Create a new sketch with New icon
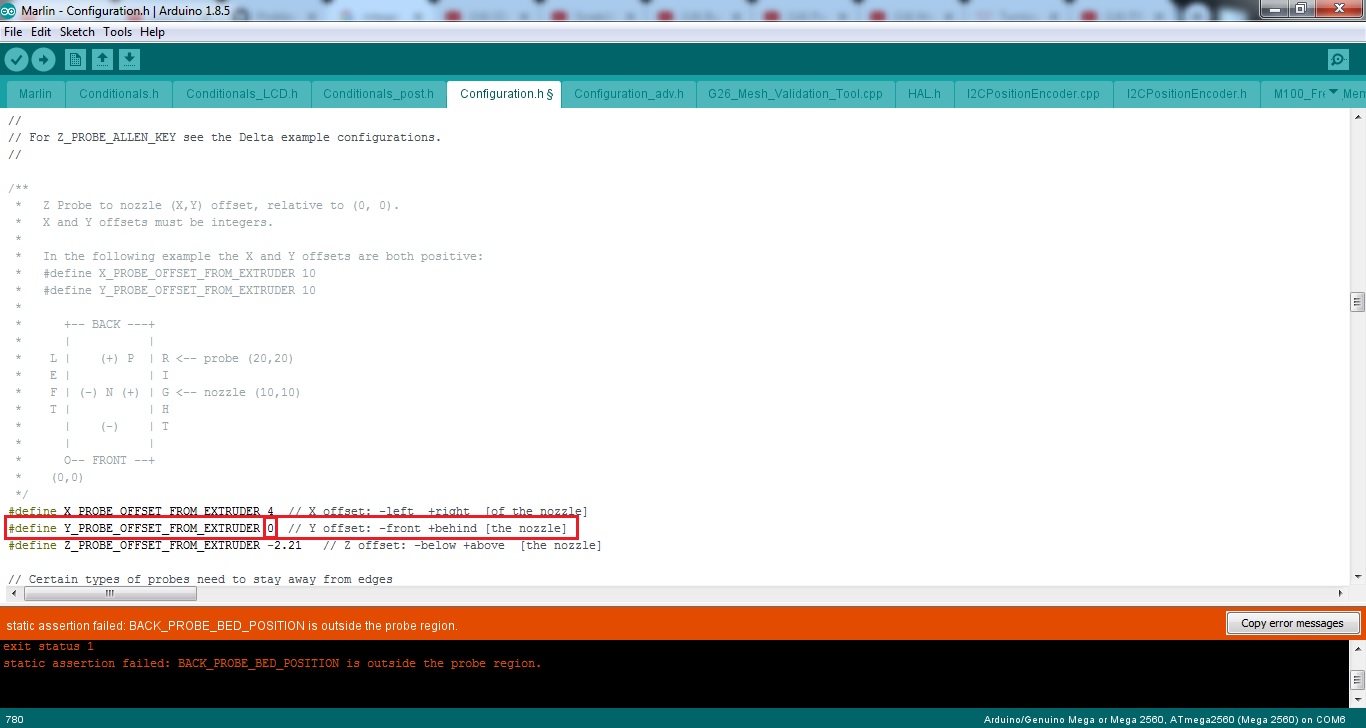 (75, 60)
